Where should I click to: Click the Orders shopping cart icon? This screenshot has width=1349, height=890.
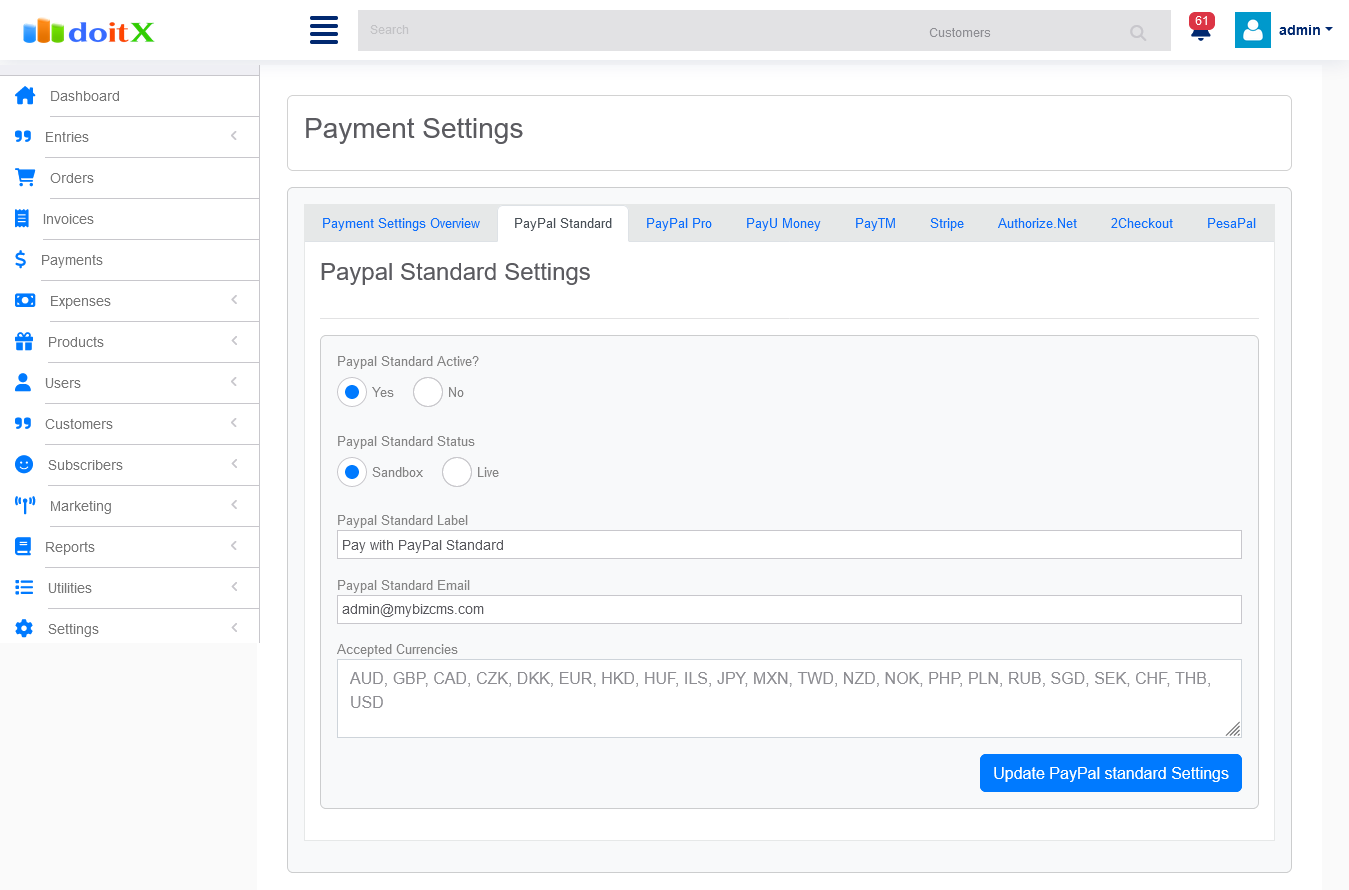(x=25, y=178)
